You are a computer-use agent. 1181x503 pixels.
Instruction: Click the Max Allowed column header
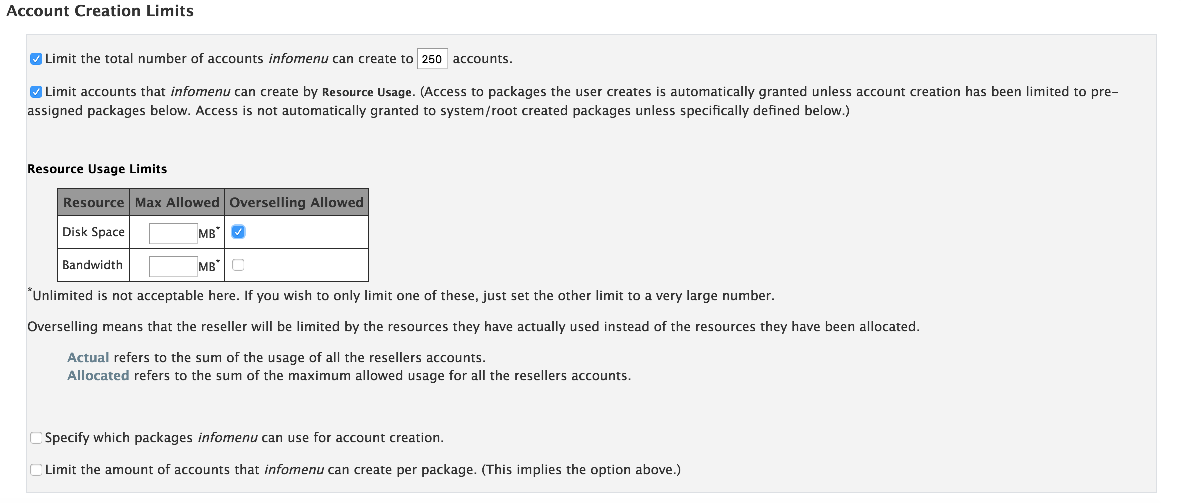click(177, 203)
